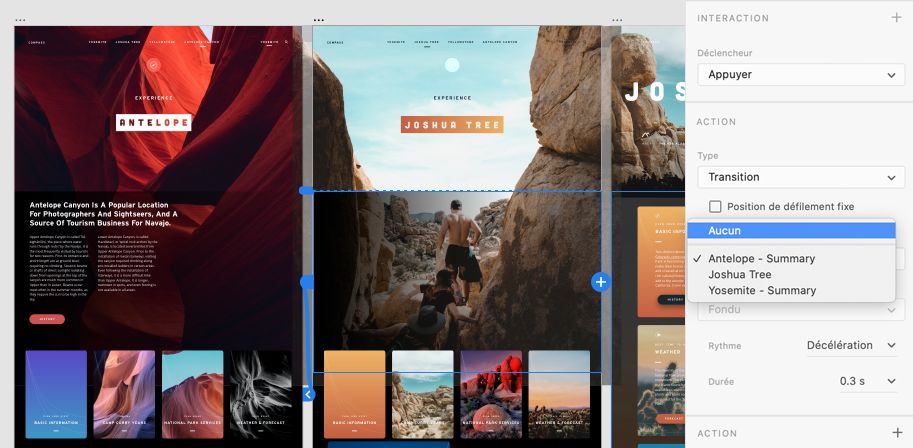Image resolution: width=913 pixels, height=448 pixels.
Task: Click the orange FORECAST button on the third artboard
Action: click(671, 418)
